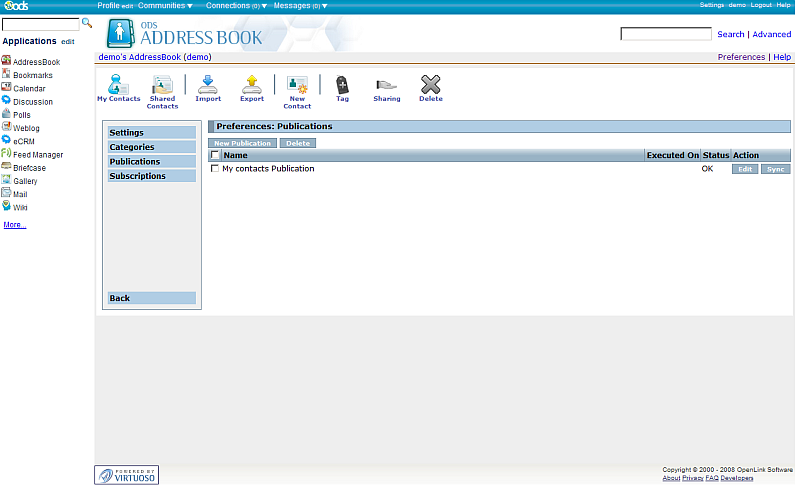Click Sync for My contacts Publication
This screenshot has height=497, width=800.
[x=775, y=169]
